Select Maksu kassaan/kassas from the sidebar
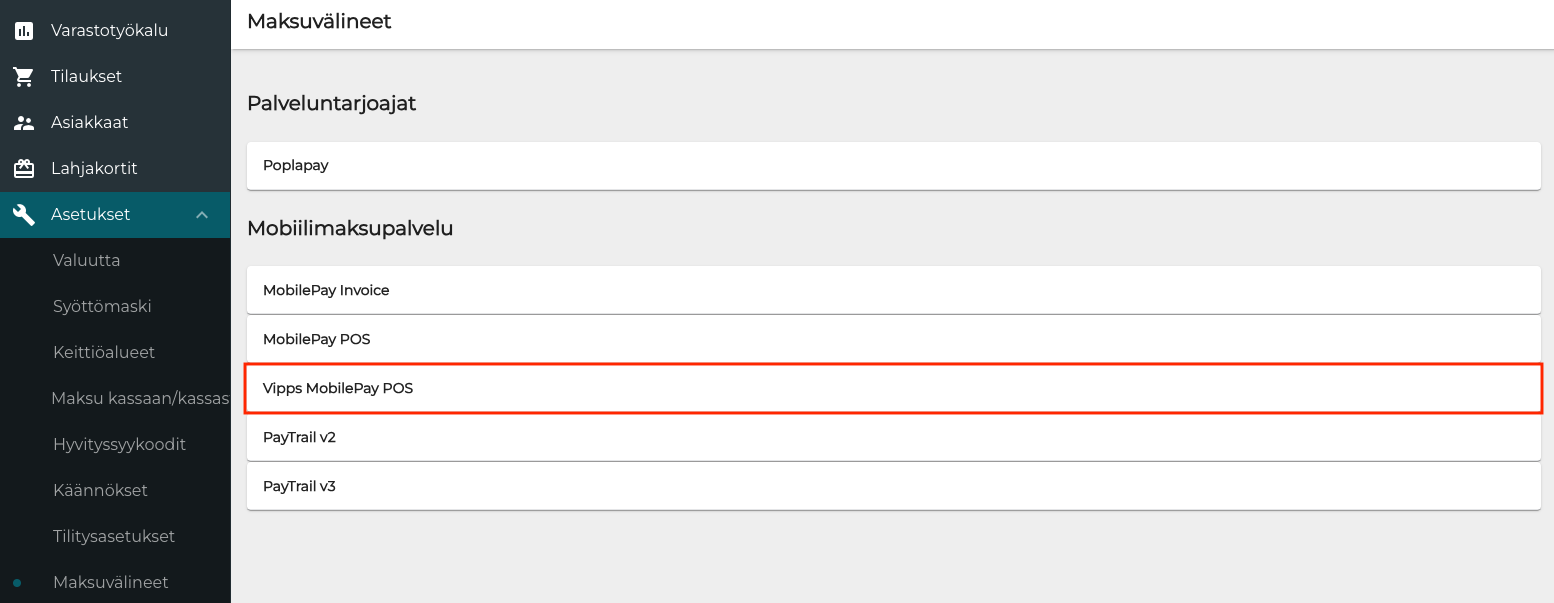Viewport: 1554px width, 603px height. coord(140,398)
